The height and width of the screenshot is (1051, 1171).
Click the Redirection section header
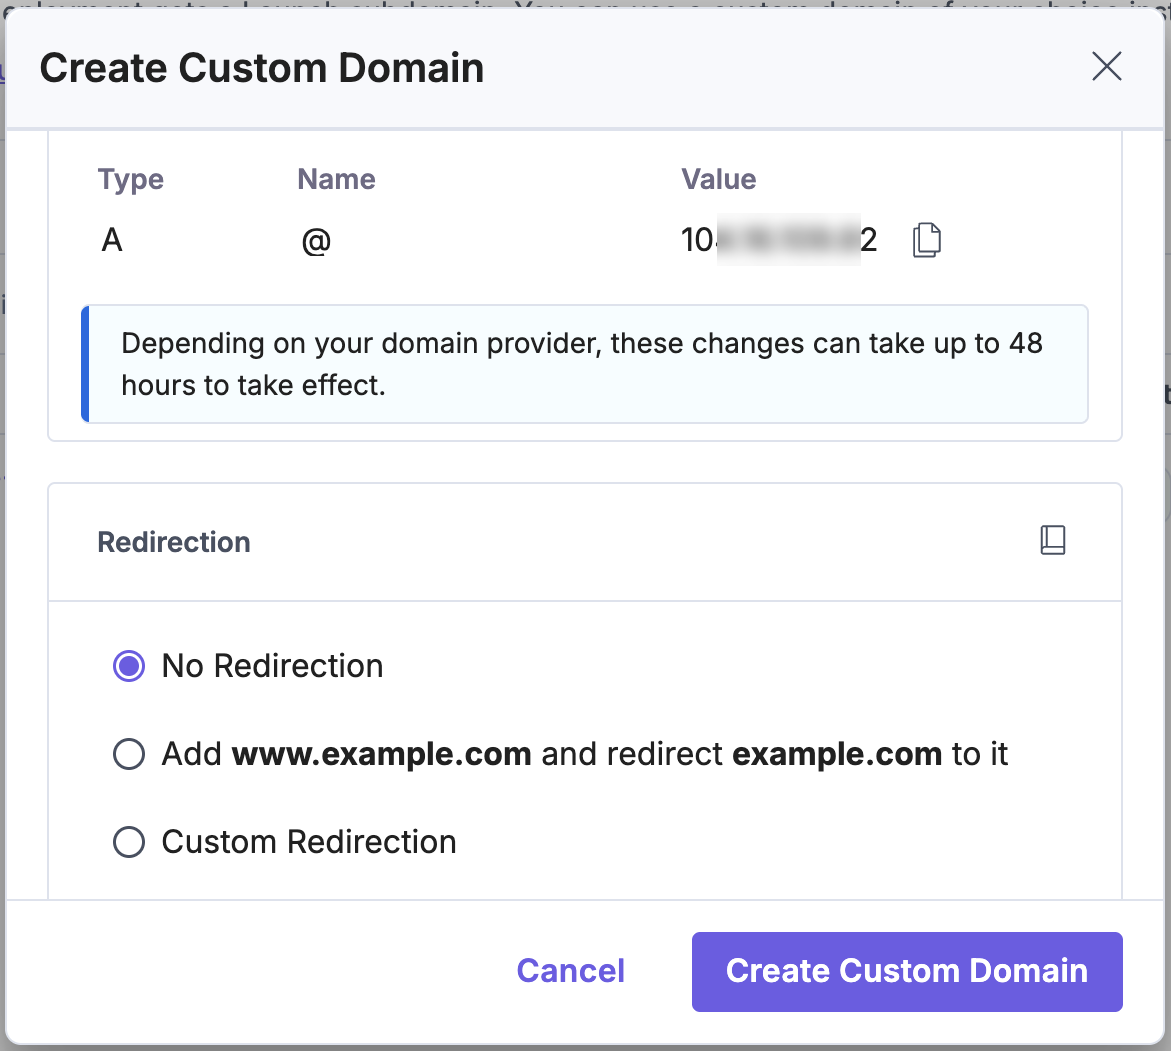173,541
